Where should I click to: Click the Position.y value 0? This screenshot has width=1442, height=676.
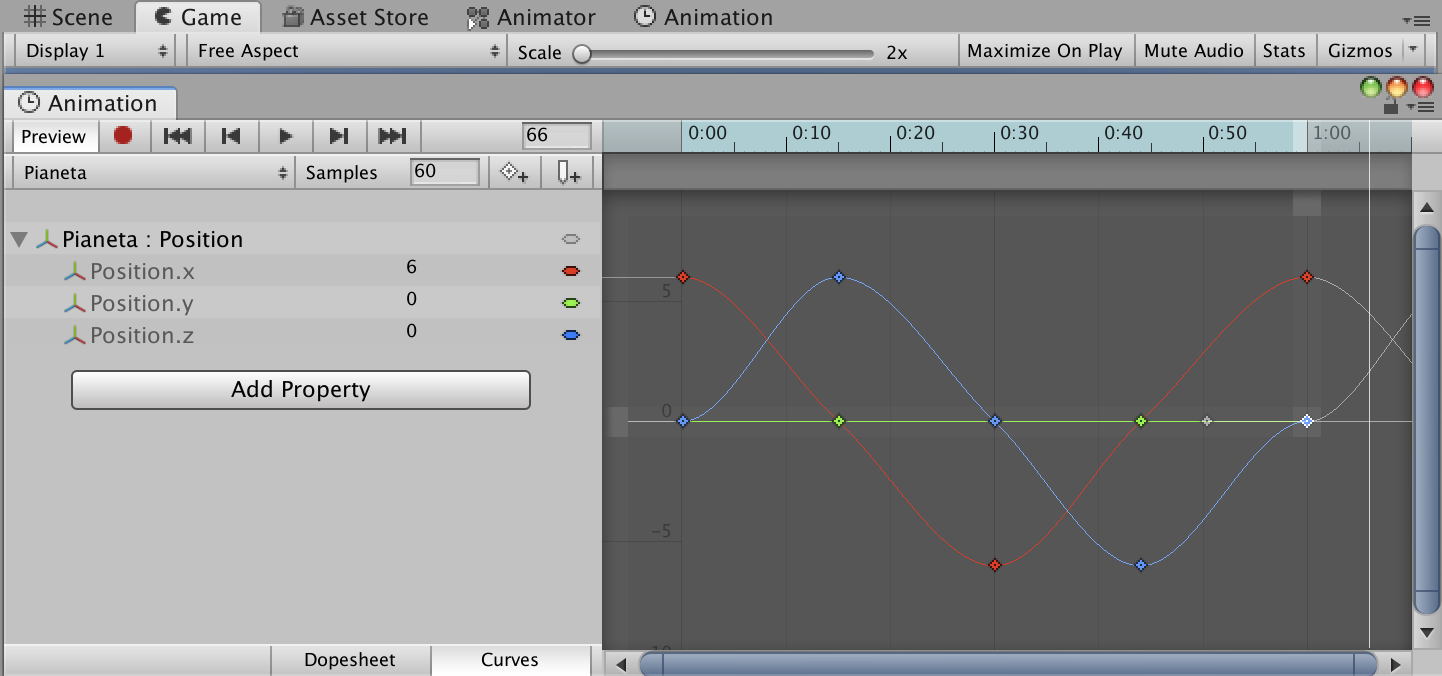(411, 299)
